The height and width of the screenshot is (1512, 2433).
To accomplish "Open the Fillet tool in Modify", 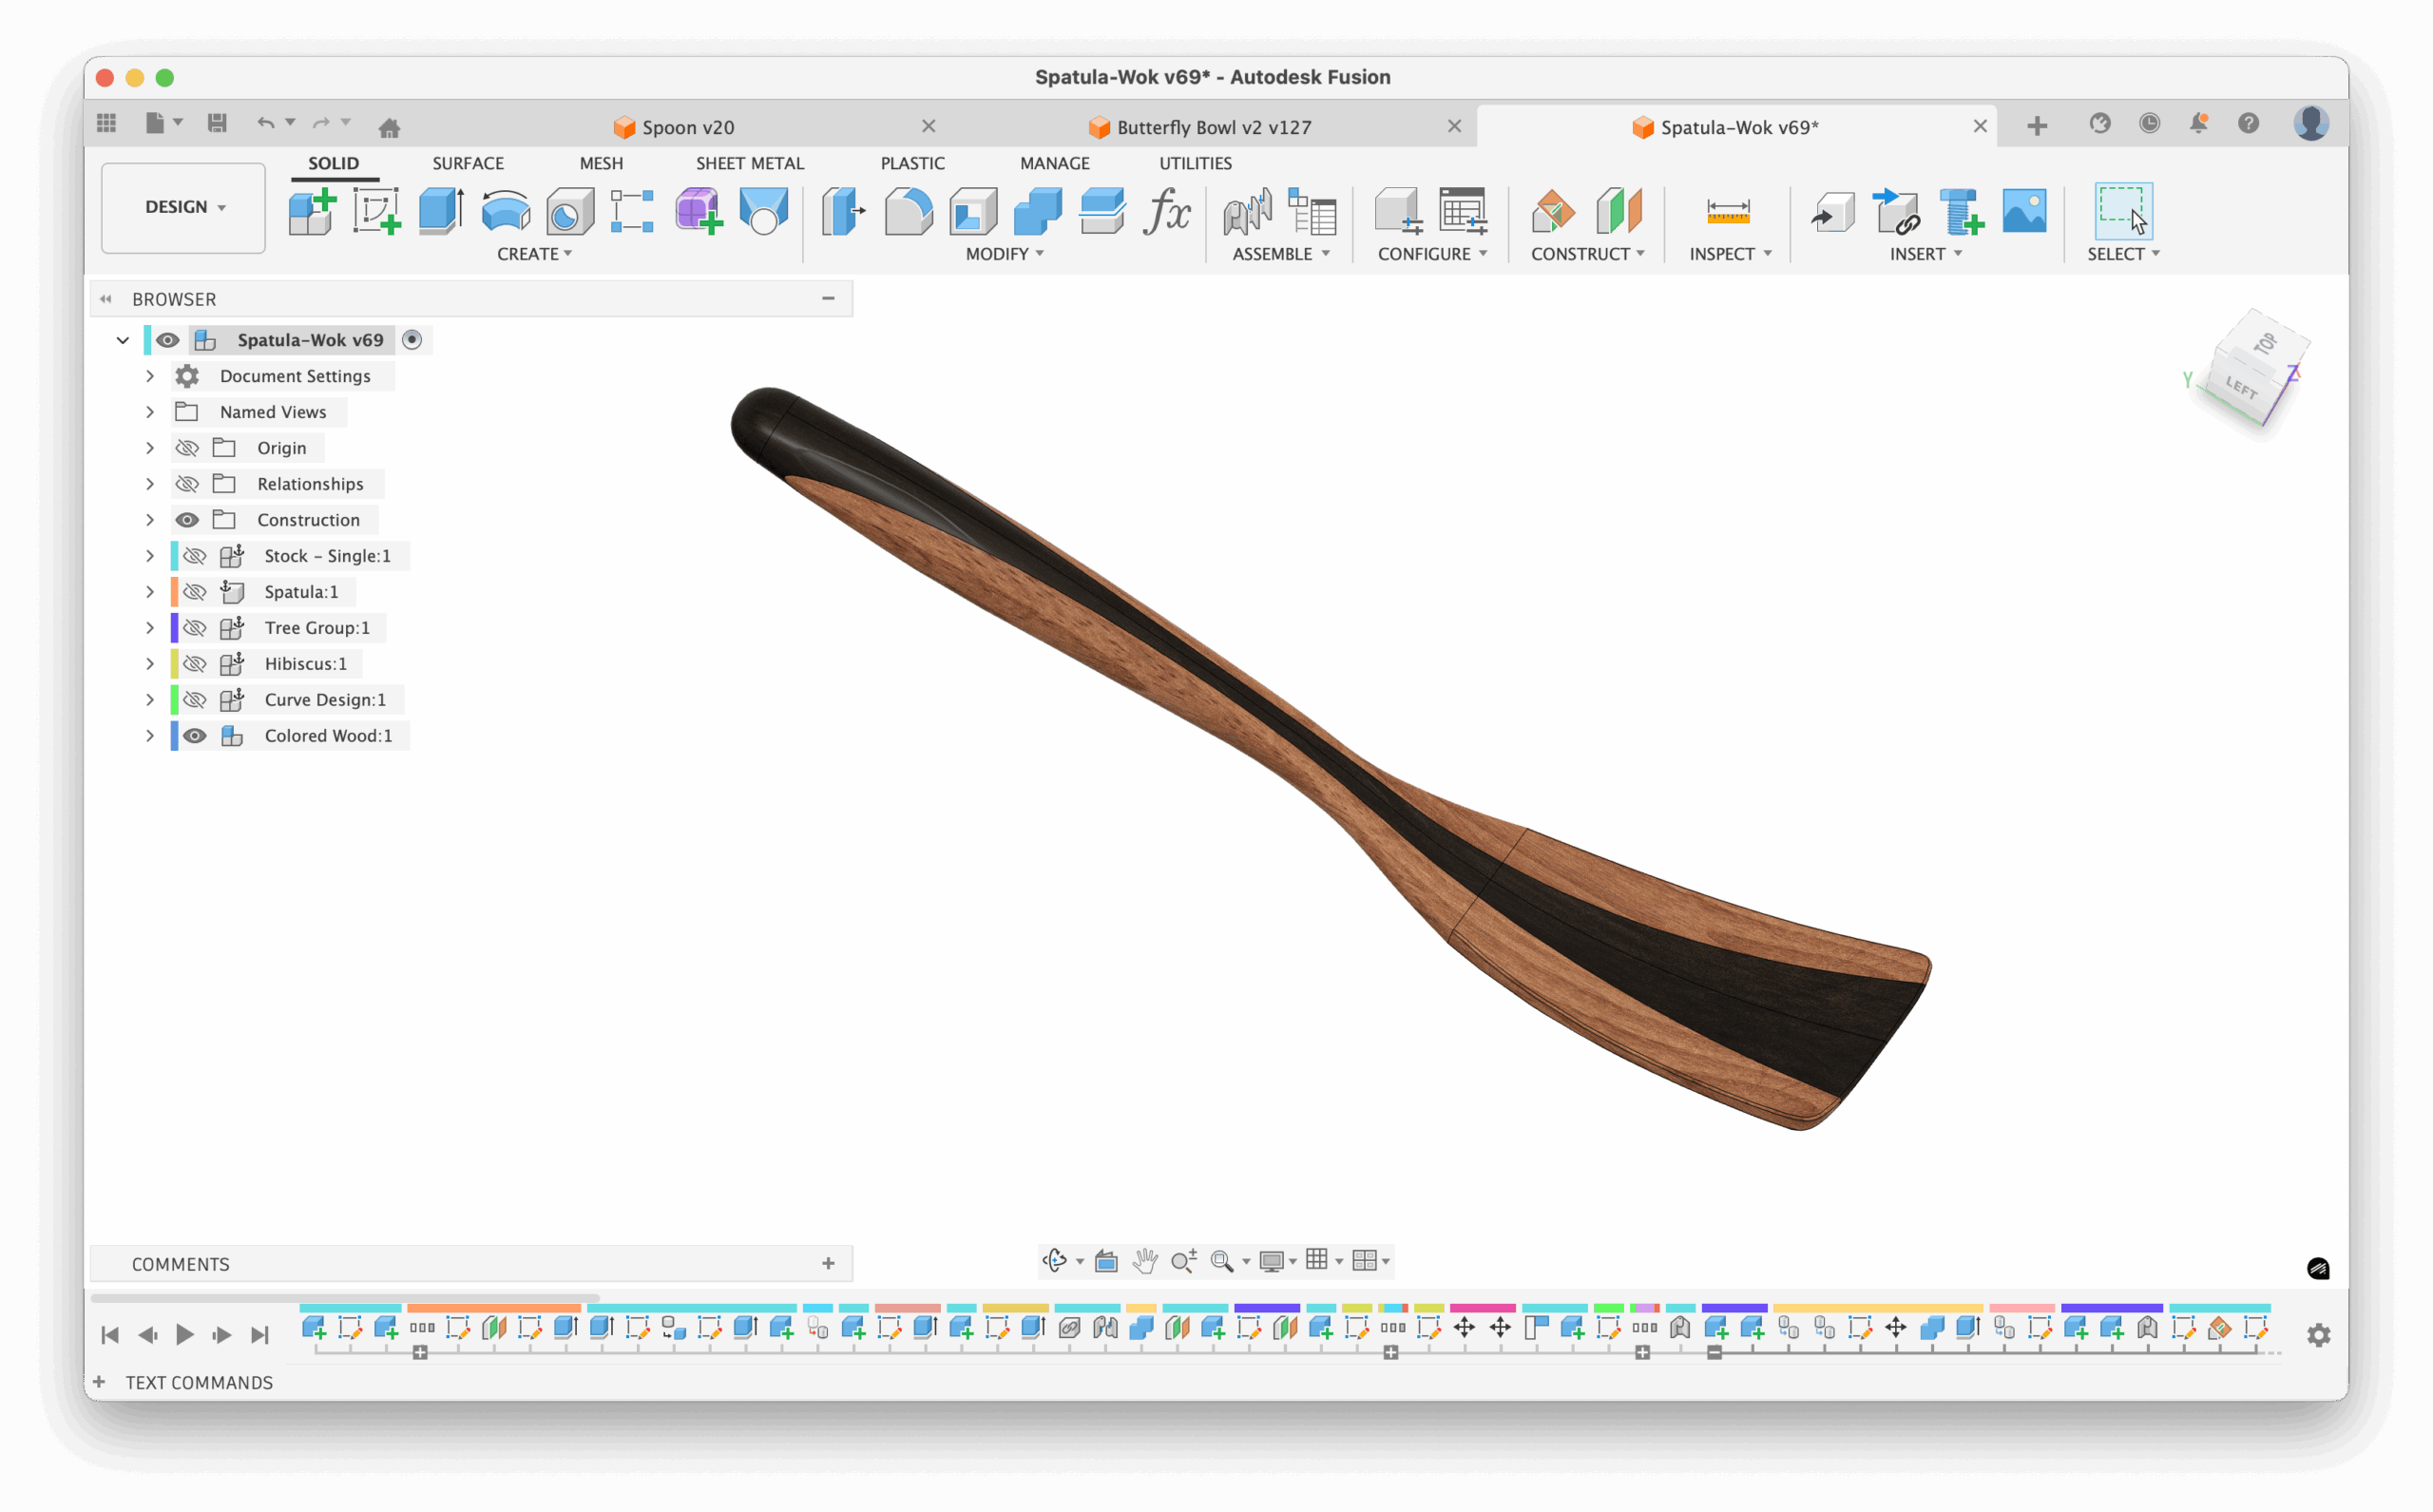I will tap(908, 211).
